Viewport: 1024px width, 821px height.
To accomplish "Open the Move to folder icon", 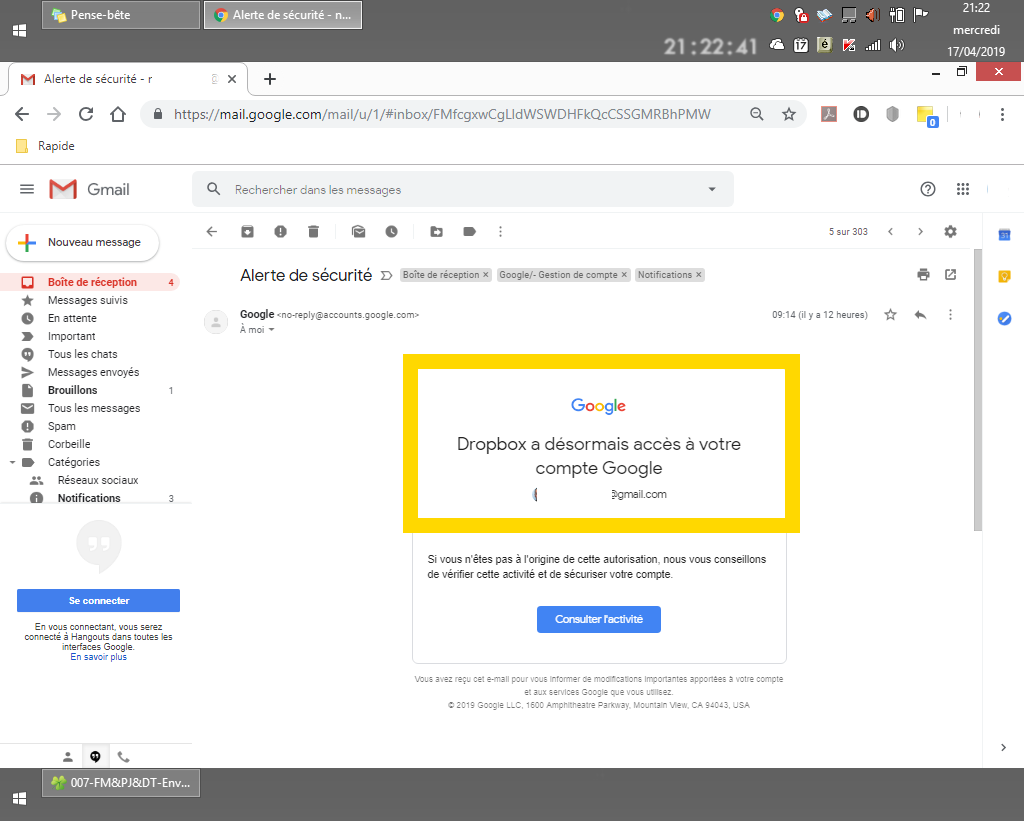I will tap(436, 232).
